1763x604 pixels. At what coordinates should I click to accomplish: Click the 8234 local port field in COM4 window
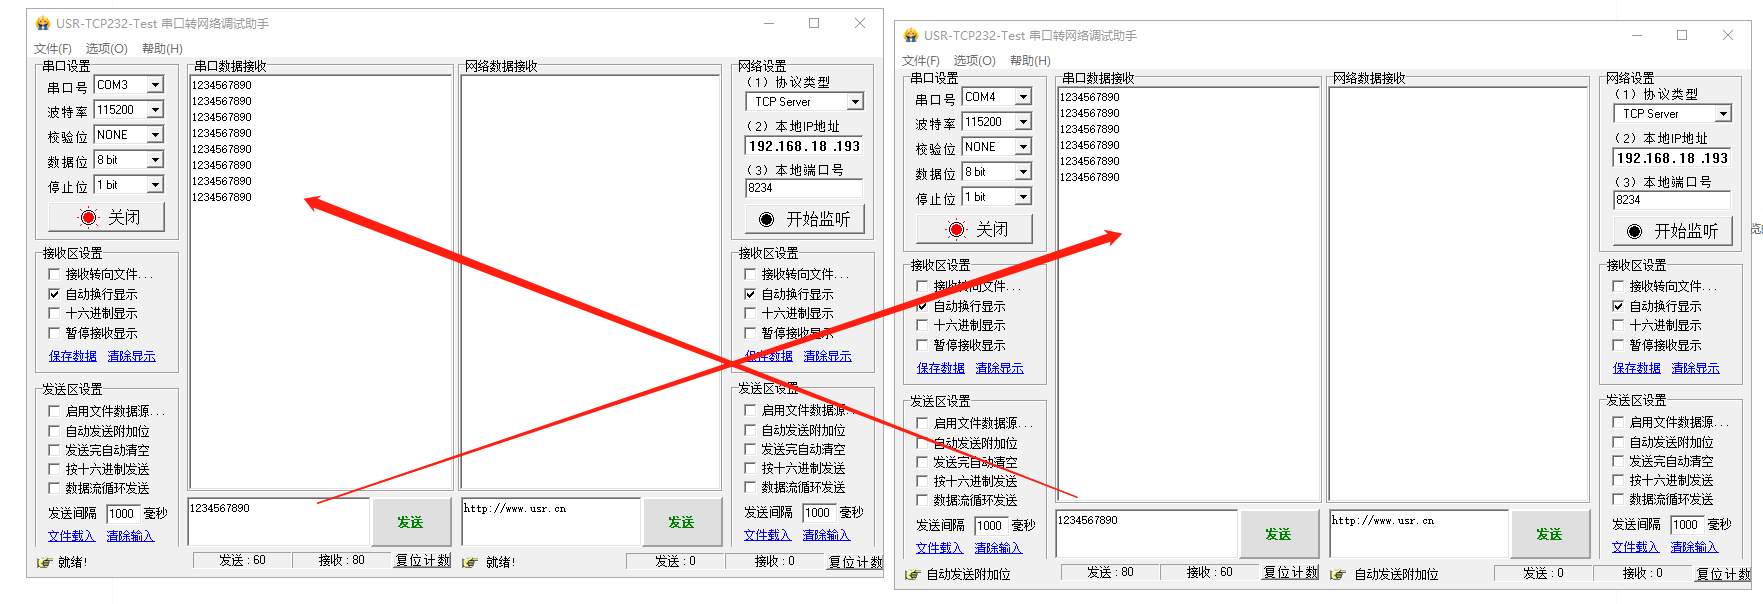click(1670, 200)
